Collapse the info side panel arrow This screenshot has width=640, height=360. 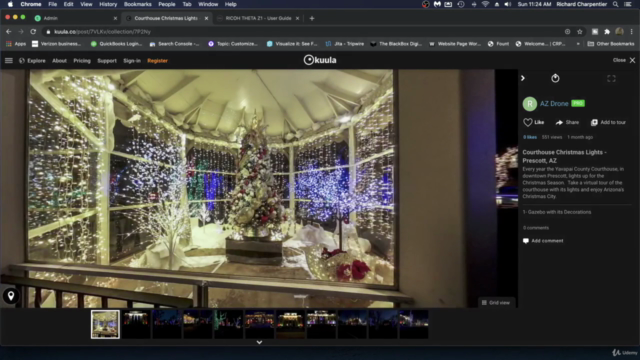pos(523,78)
